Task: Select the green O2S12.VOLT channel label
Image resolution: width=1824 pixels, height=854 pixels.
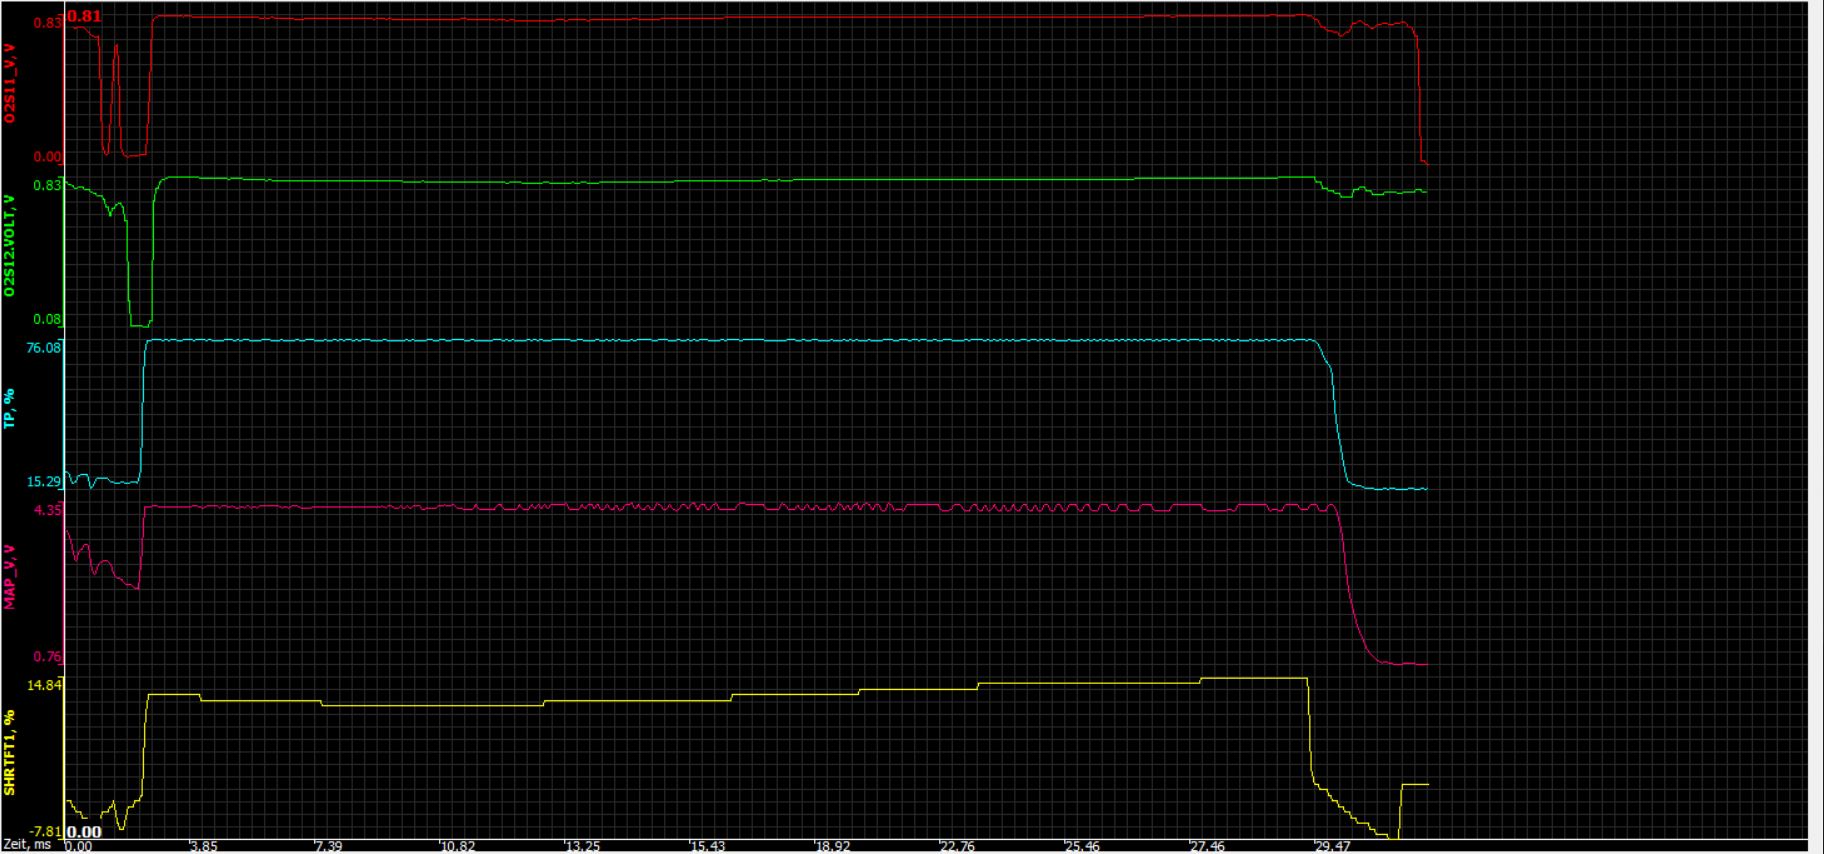Action: tap(10, 246)
